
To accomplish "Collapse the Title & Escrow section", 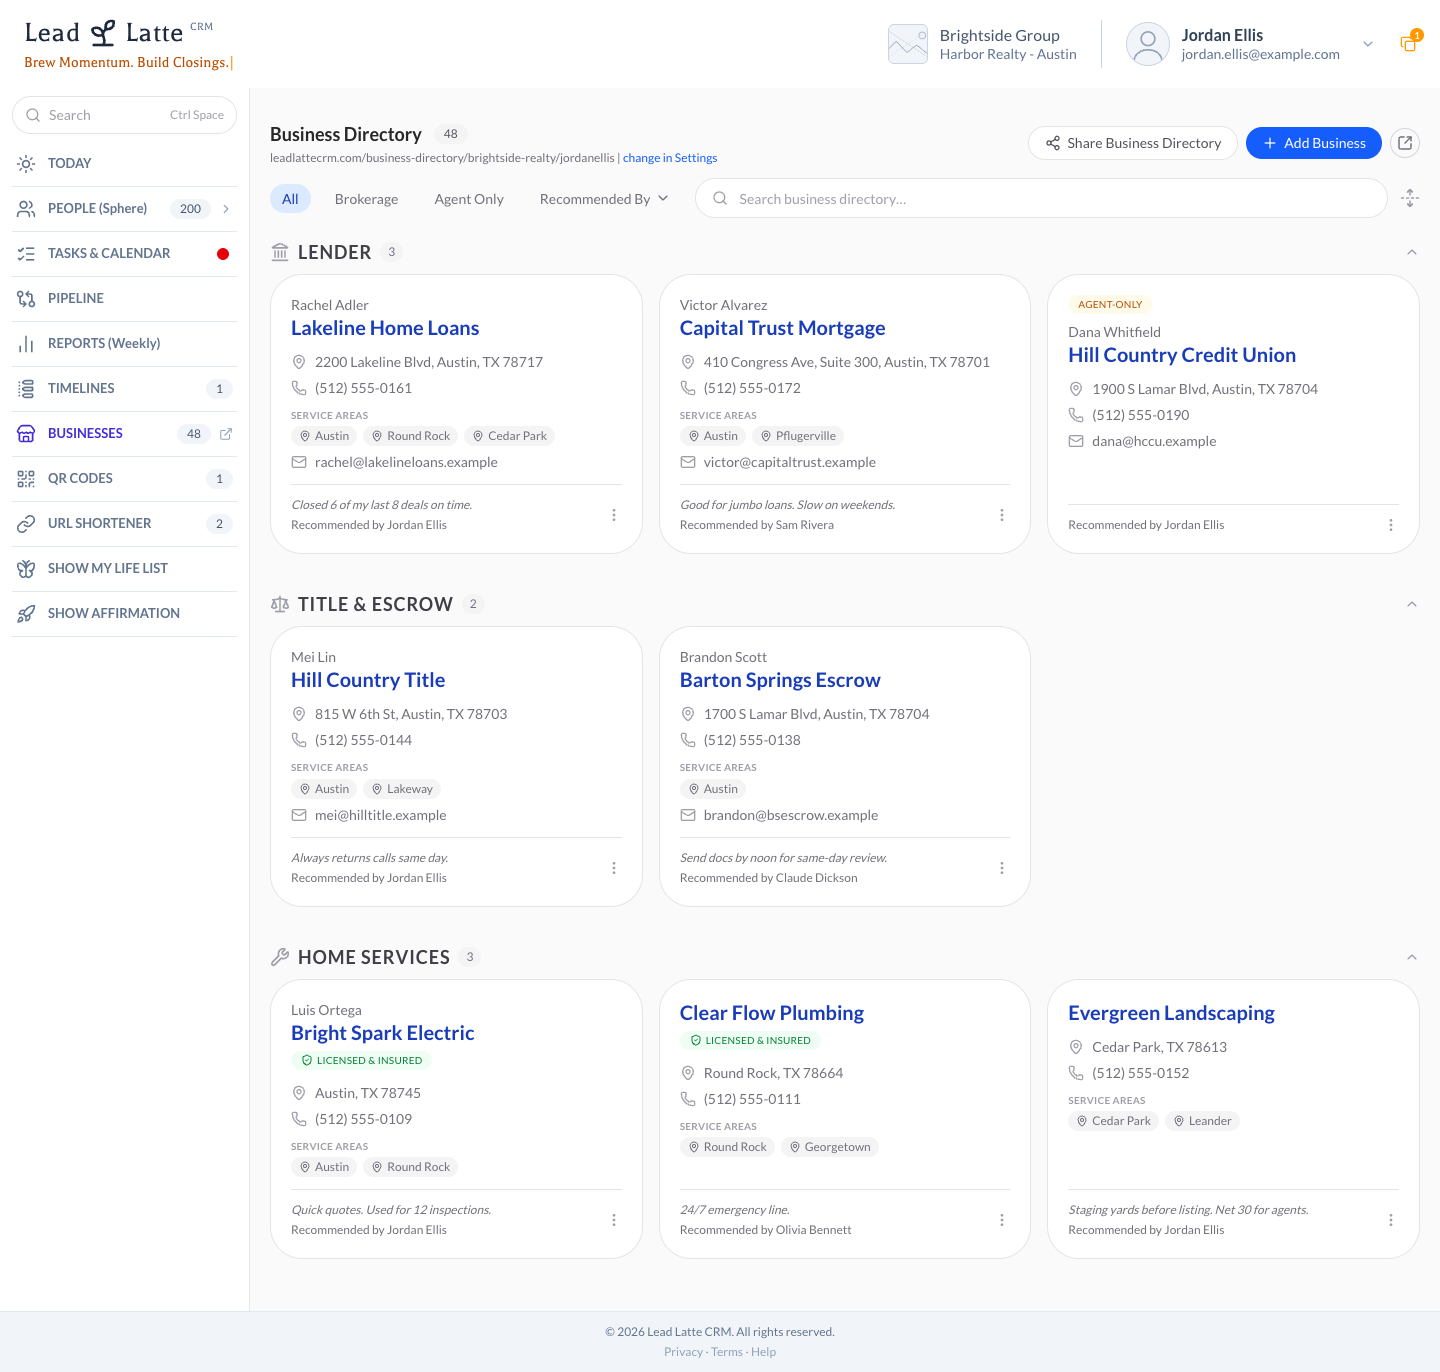I will pyautogui.click(x=1411, y=604).
